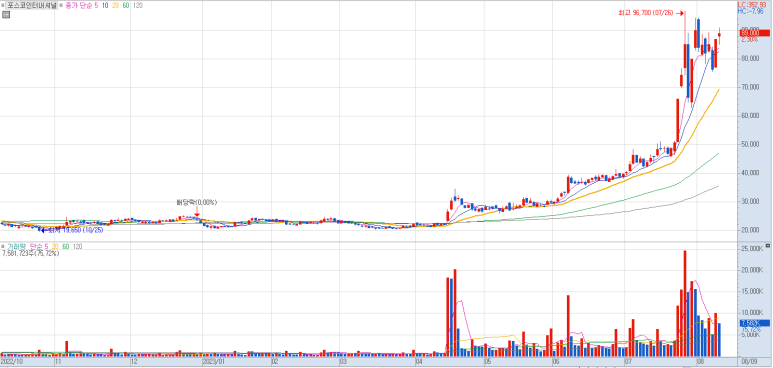Click the blue current volume tag
This screenshot has height=368, width=773.
[754, 323]
